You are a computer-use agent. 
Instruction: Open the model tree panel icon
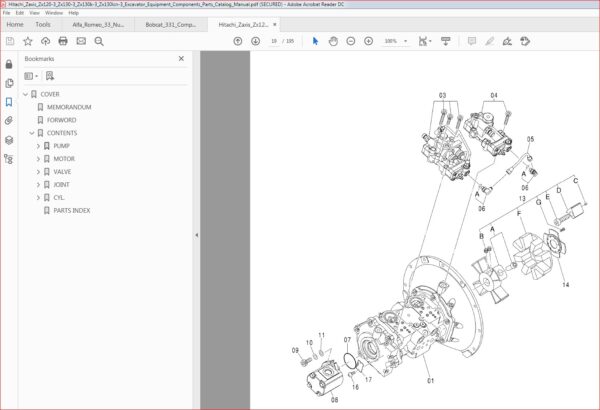coord(8,159)
